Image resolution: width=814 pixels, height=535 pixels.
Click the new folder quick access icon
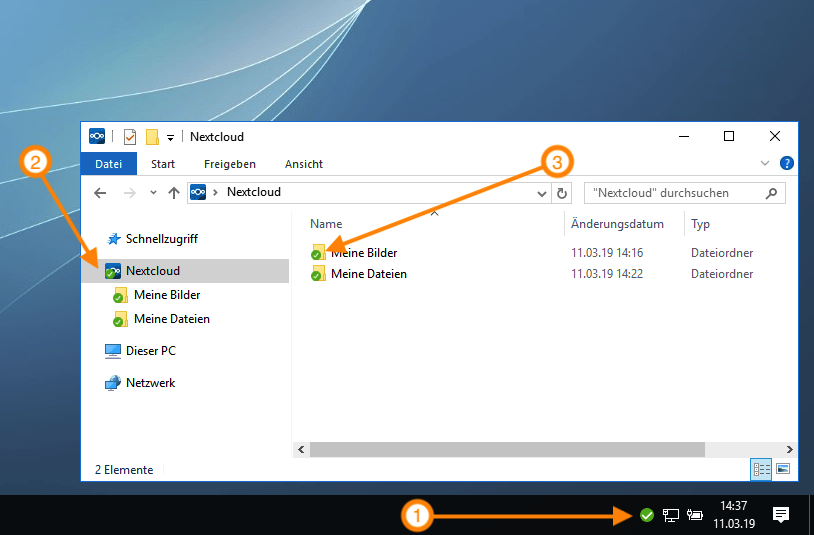coord(152,137)
